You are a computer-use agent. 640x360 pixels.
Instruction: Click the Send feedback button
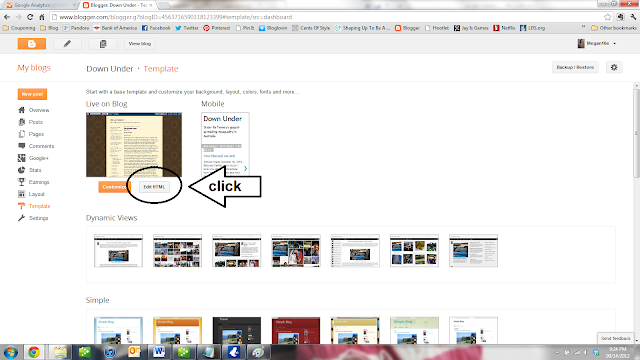click(616, 338)
